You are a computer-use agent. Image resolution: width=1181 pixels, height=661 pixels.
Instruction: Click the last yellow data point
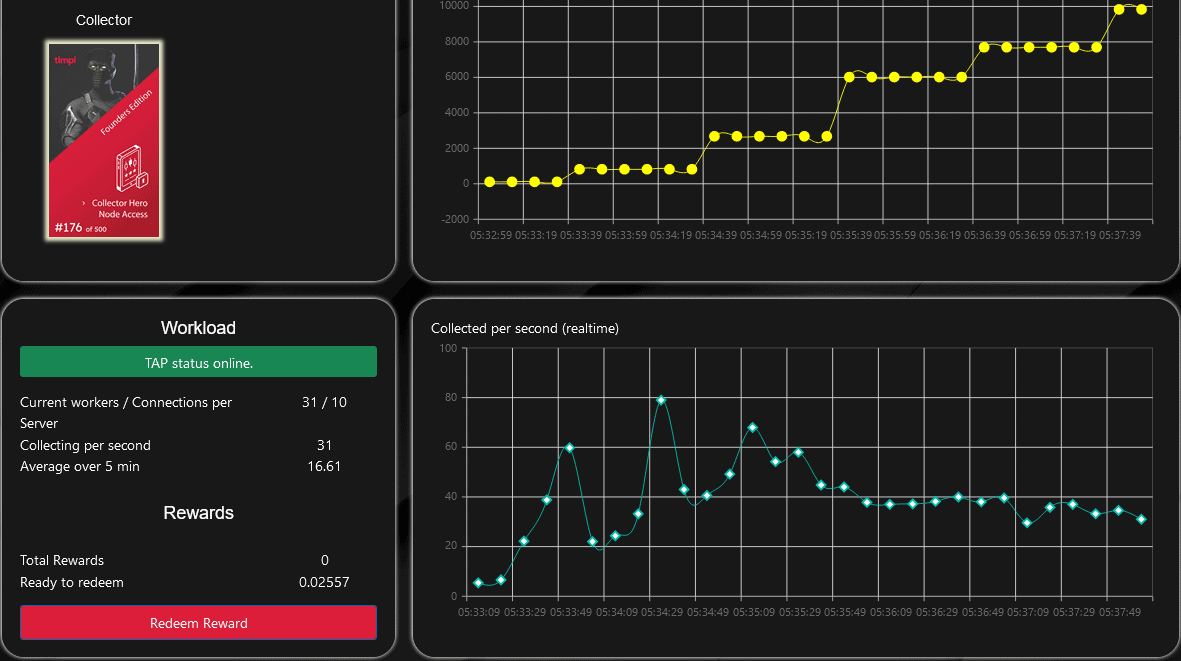pyautogui.click(x=1141, y=9)
